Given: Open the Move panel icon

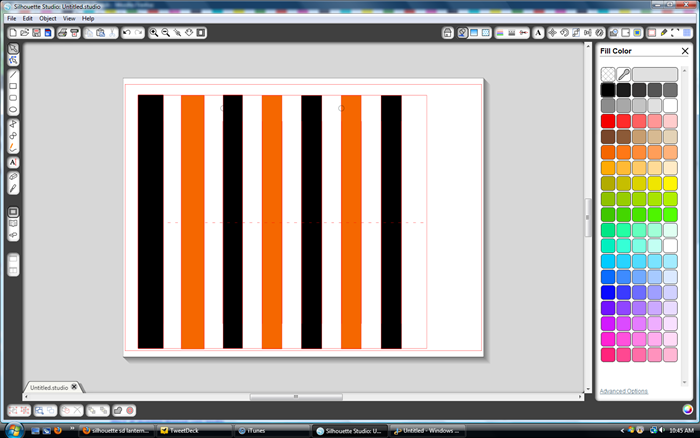Looking at the screenshot, I should coord(553,33).
